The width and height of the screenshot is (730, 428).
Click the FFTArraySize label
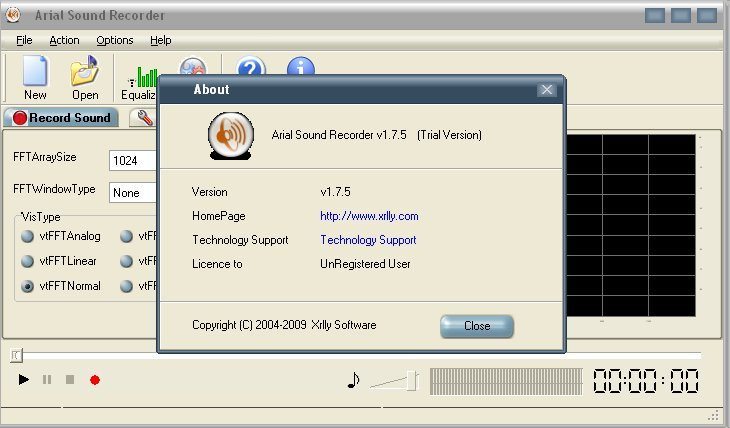click(45, 157)
